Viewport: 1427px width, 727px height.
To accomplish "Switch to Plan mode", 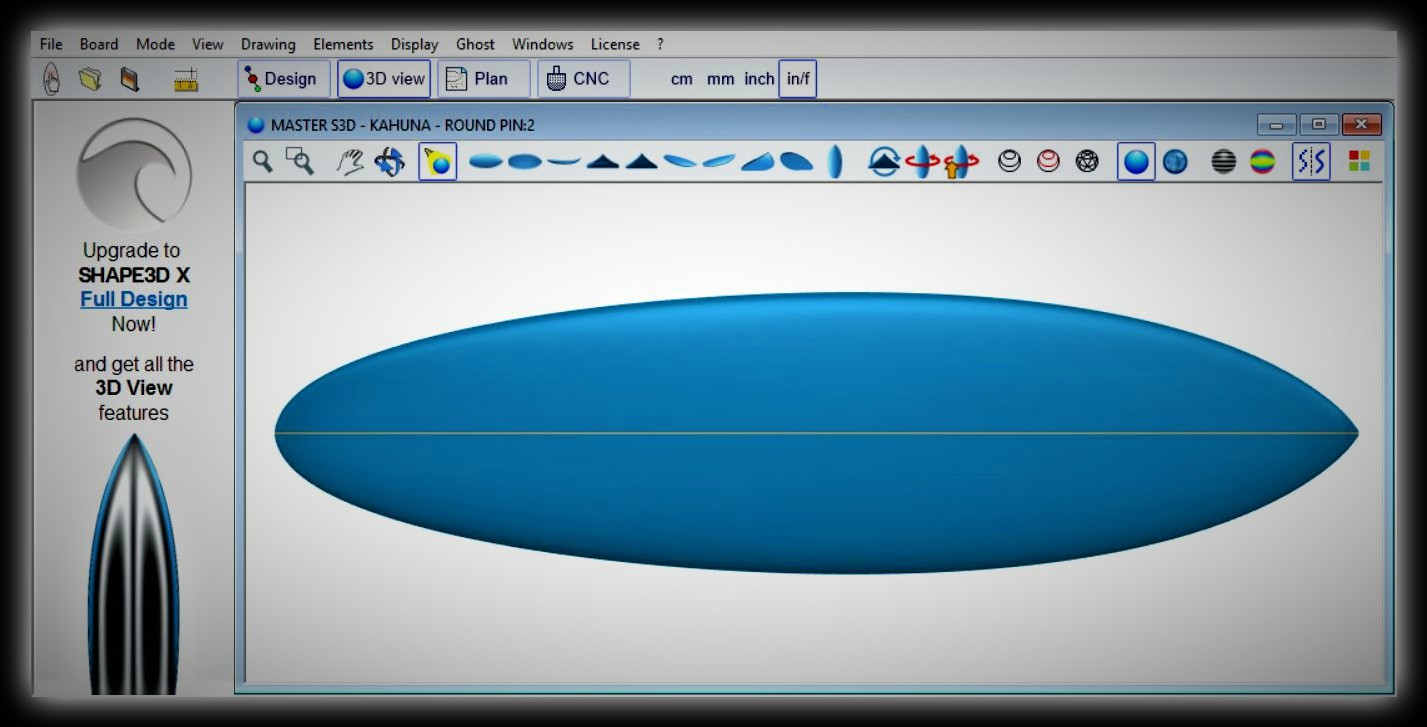I will (x=484, y=79).
